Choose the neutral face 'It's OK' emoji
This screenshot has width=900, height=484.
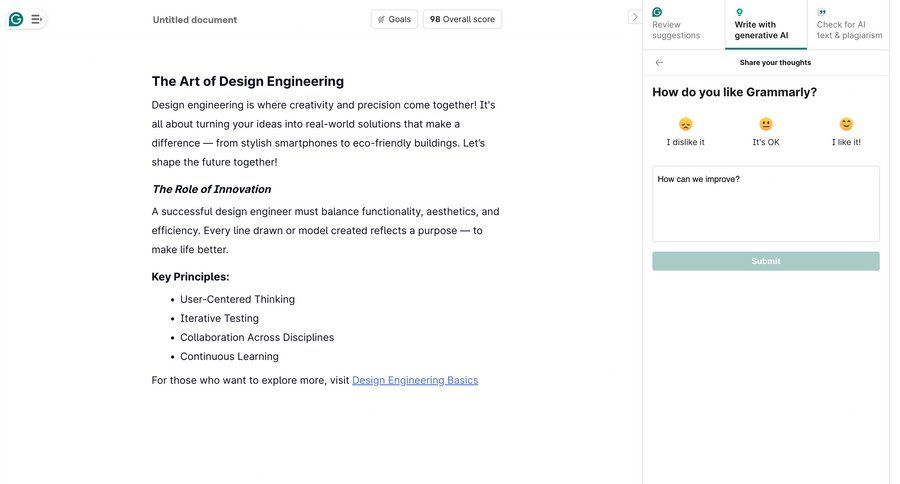coord(766,124)
